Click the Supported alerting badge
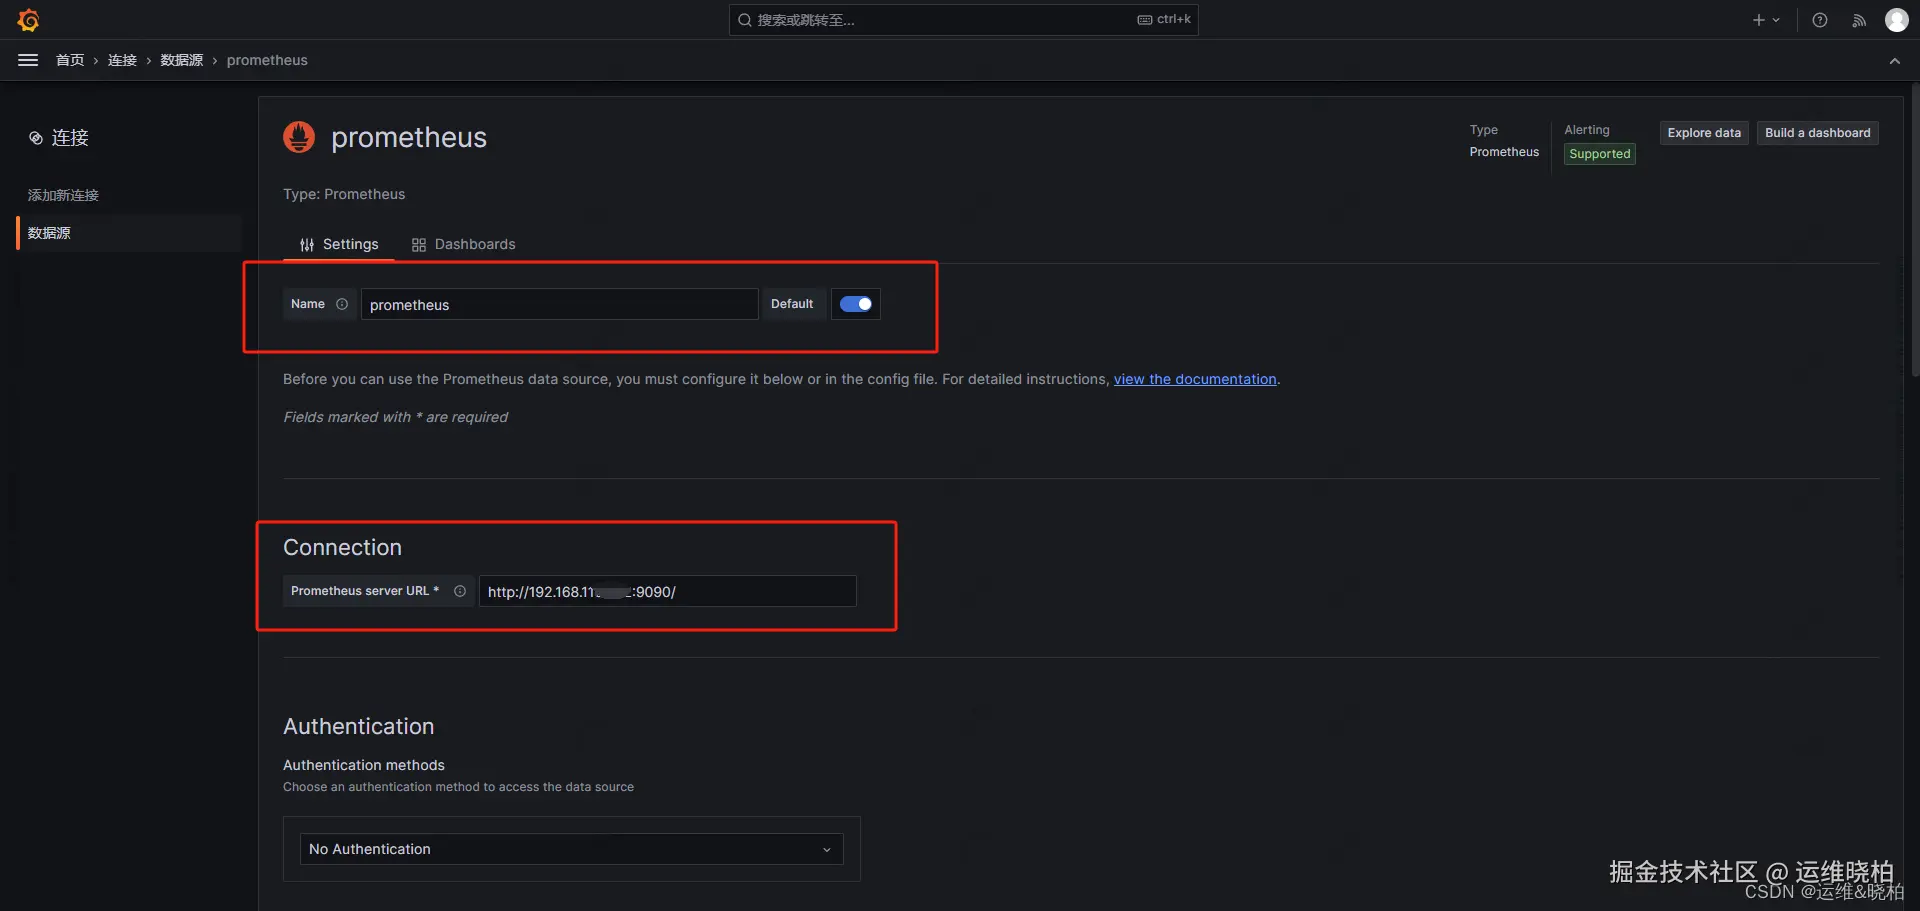Image resolution: width=1920 pixels, height=911 pixels. (x=1600, y=154)
